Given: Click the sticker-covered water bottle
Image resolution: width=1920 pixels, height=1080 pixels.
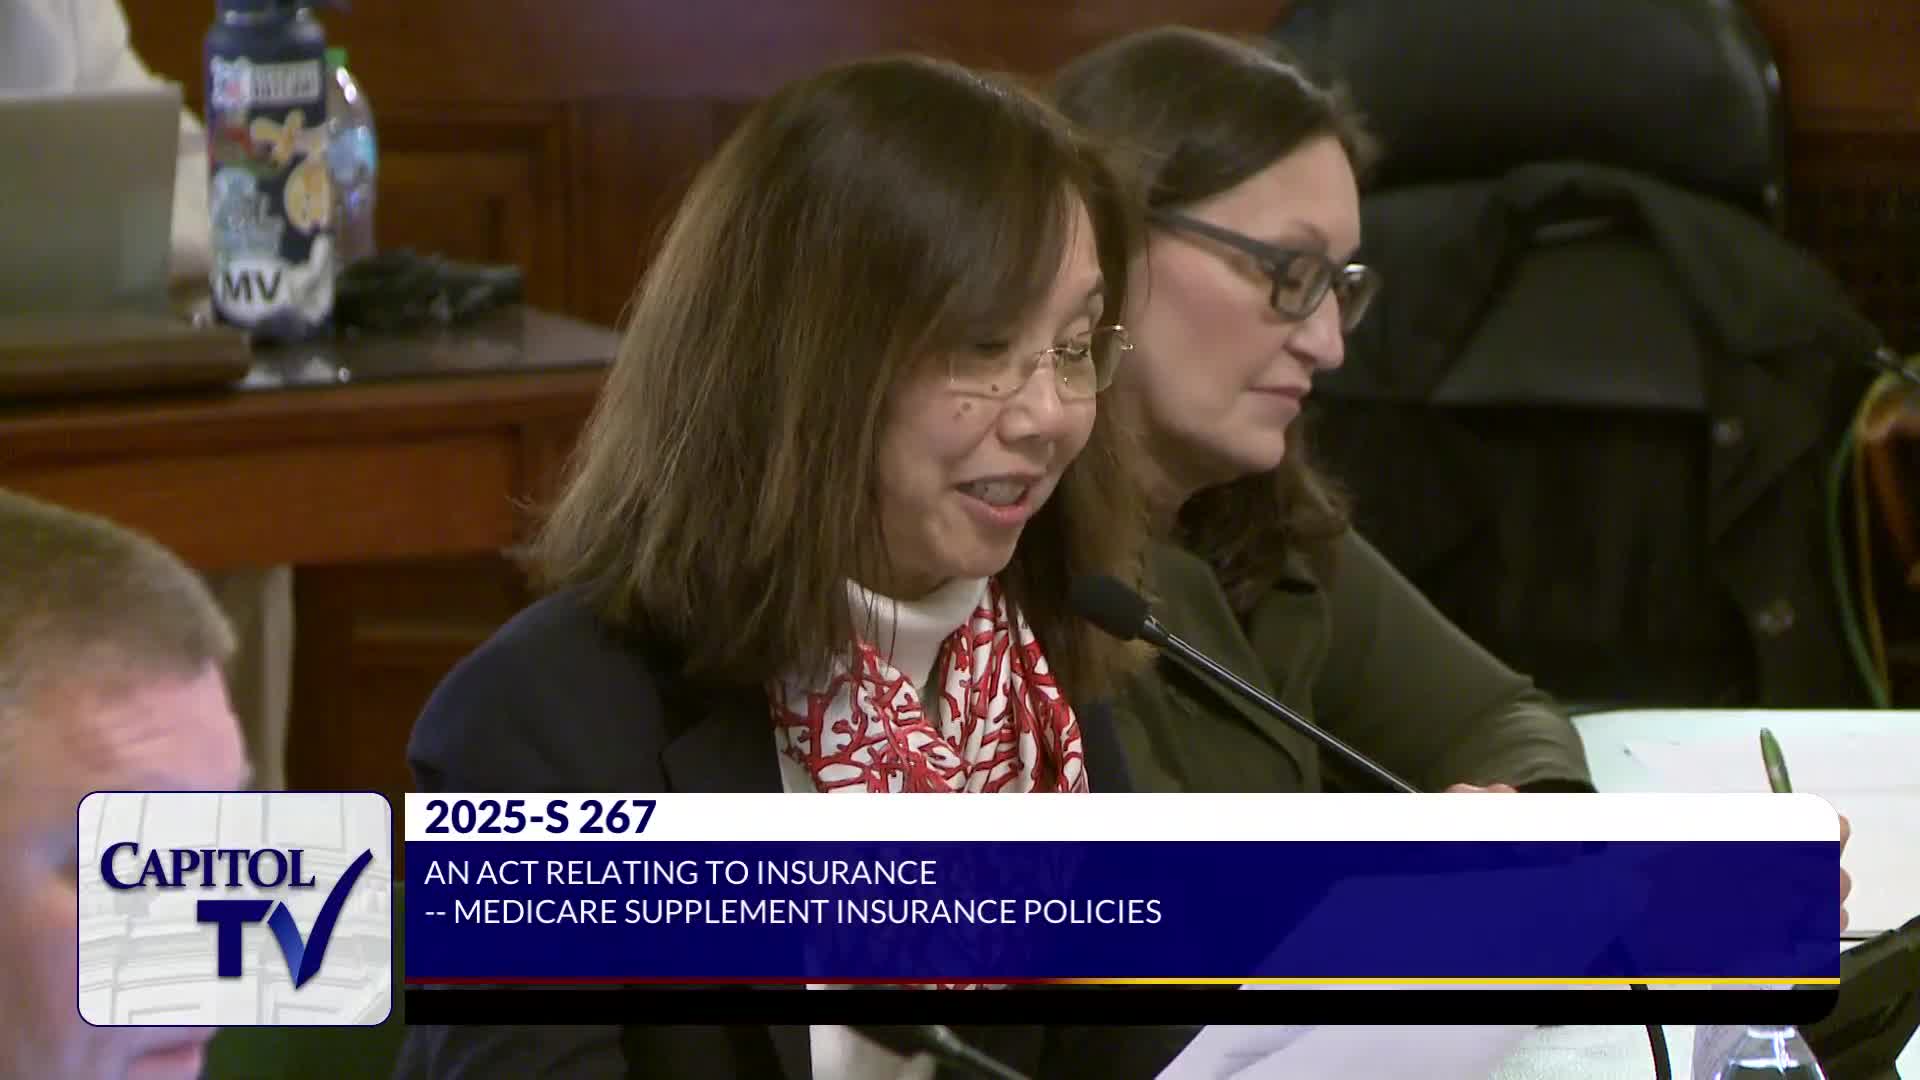Looking at the screenshot, I should (x=266, y=170).
